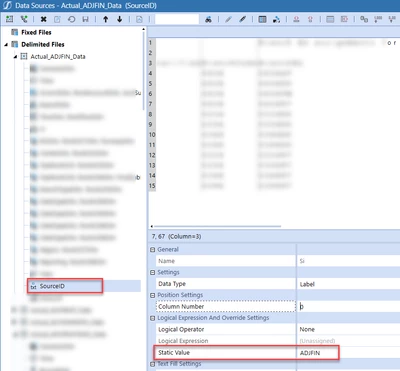Screen dimensions: 400x371
Task: Collapse the Settings property section
Action: [152, 272]
